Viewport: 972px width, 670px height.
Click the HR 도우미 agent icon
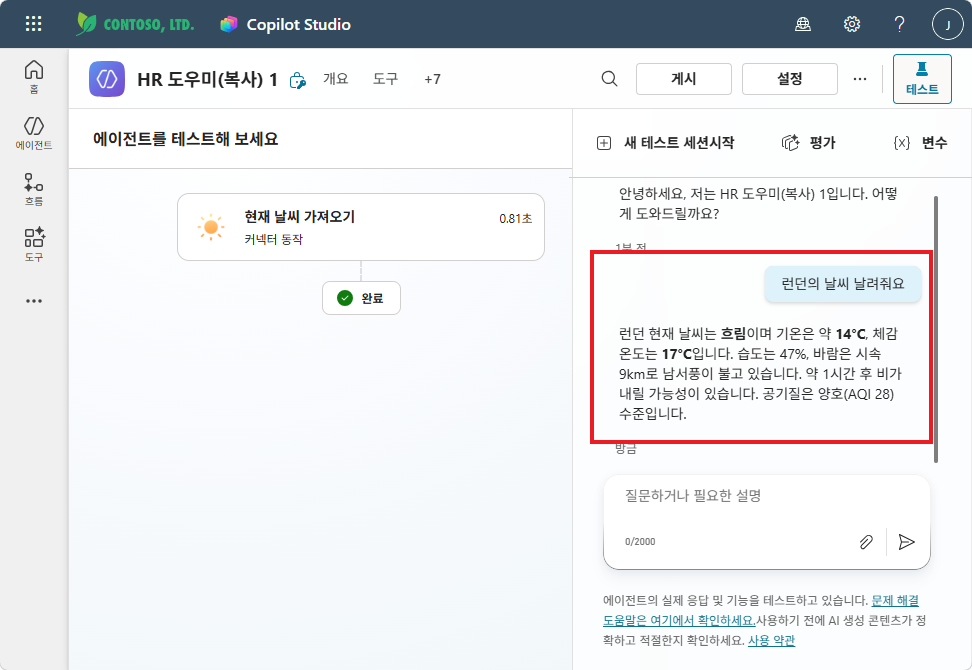tap(107, 79)
